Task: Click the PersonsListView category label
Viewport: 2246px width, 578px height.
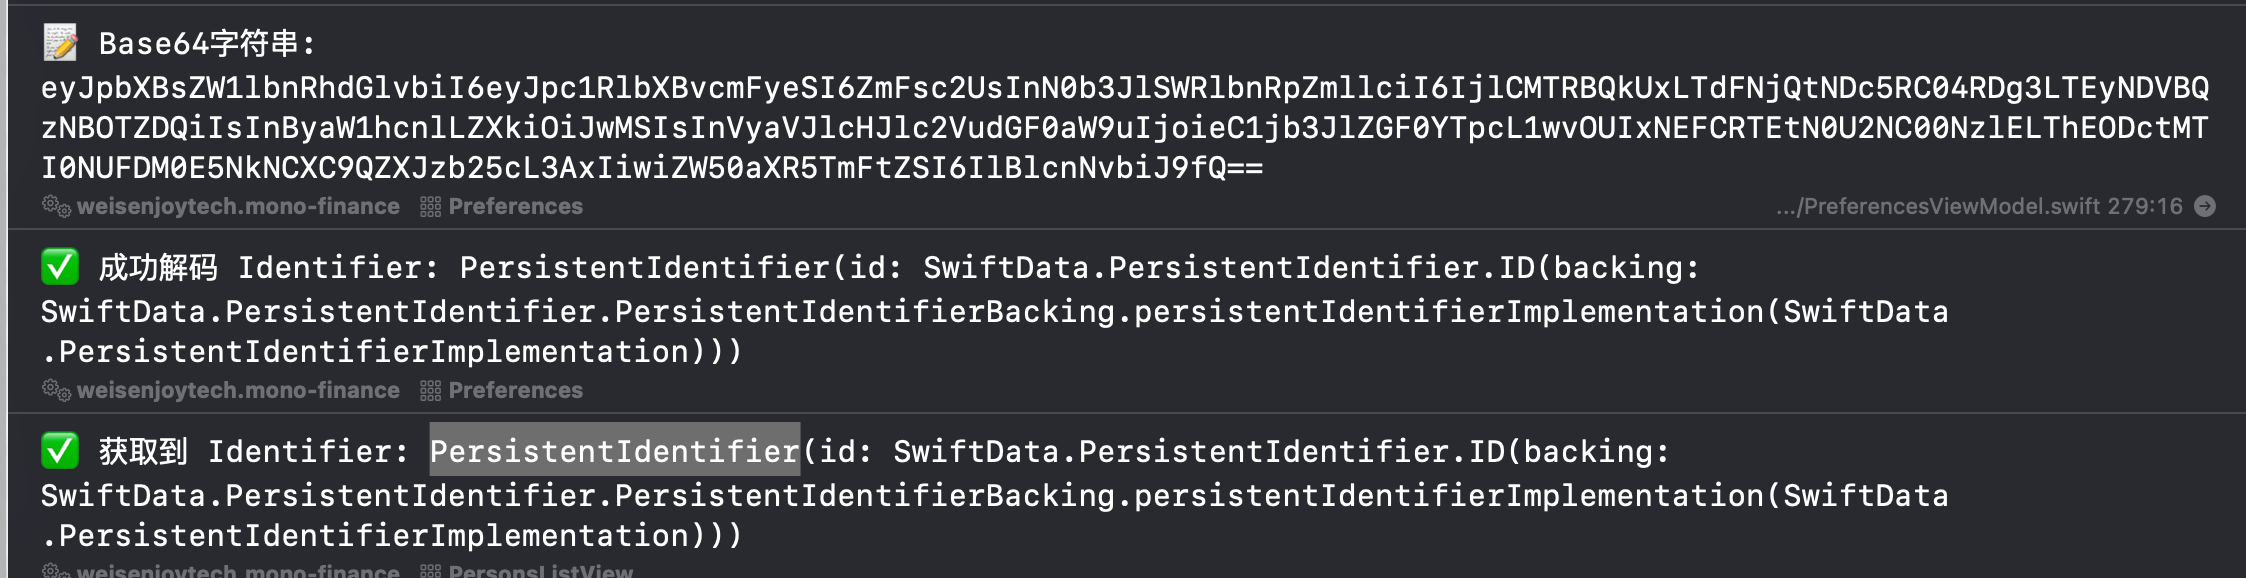Action: (x=540, y=571)
